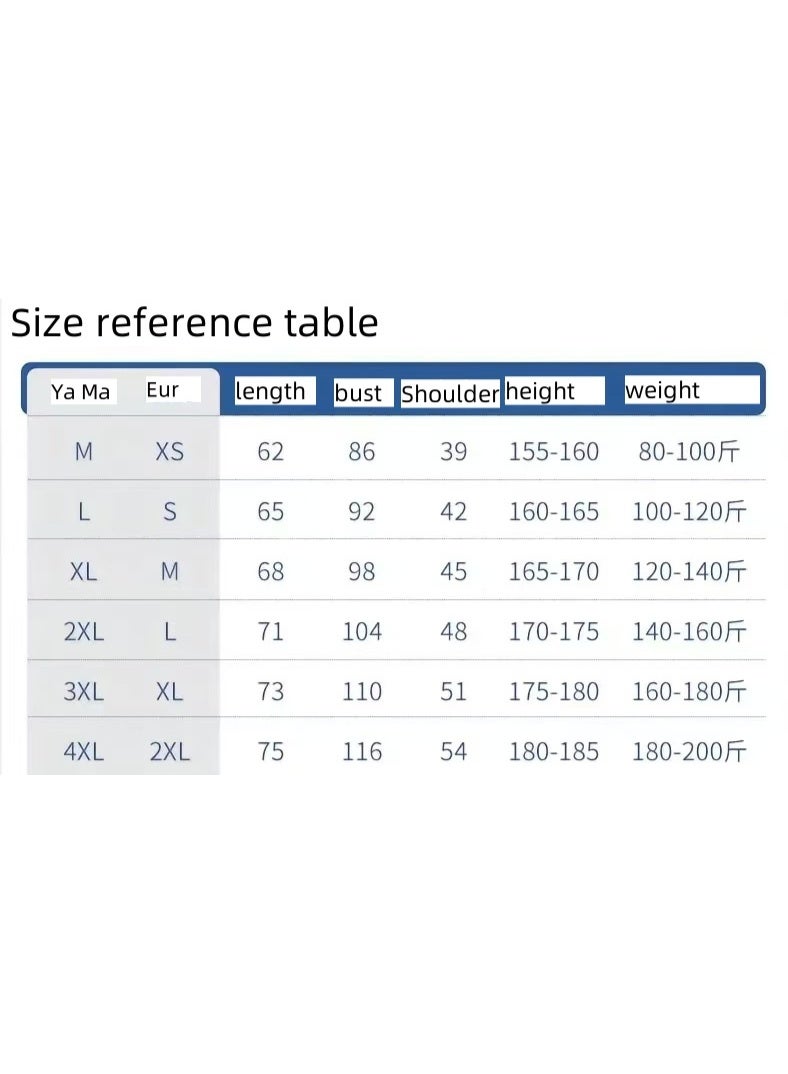Select the 4XL Ya Ma size cell
788x1074 pixels.
pyautogui.click(x=84, y=752)
